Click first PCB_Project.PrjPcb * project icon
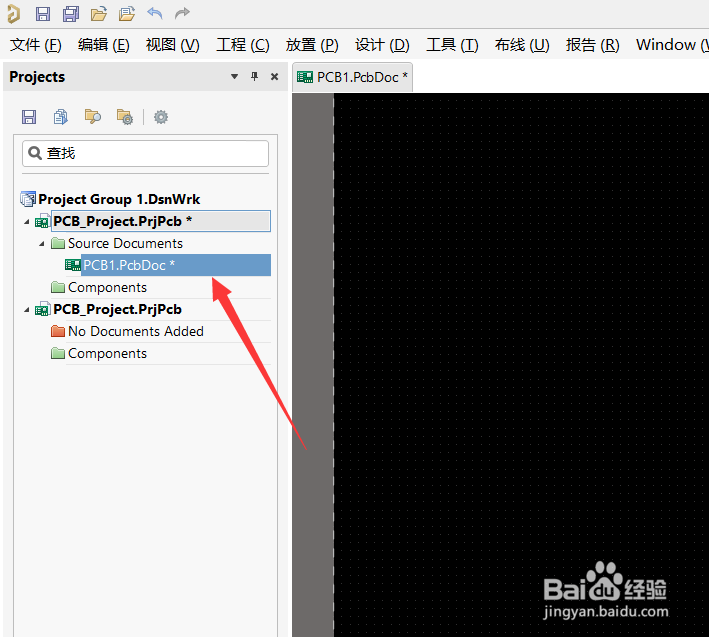Viewport: 709px width, 637px height. (x=43, y=222)
